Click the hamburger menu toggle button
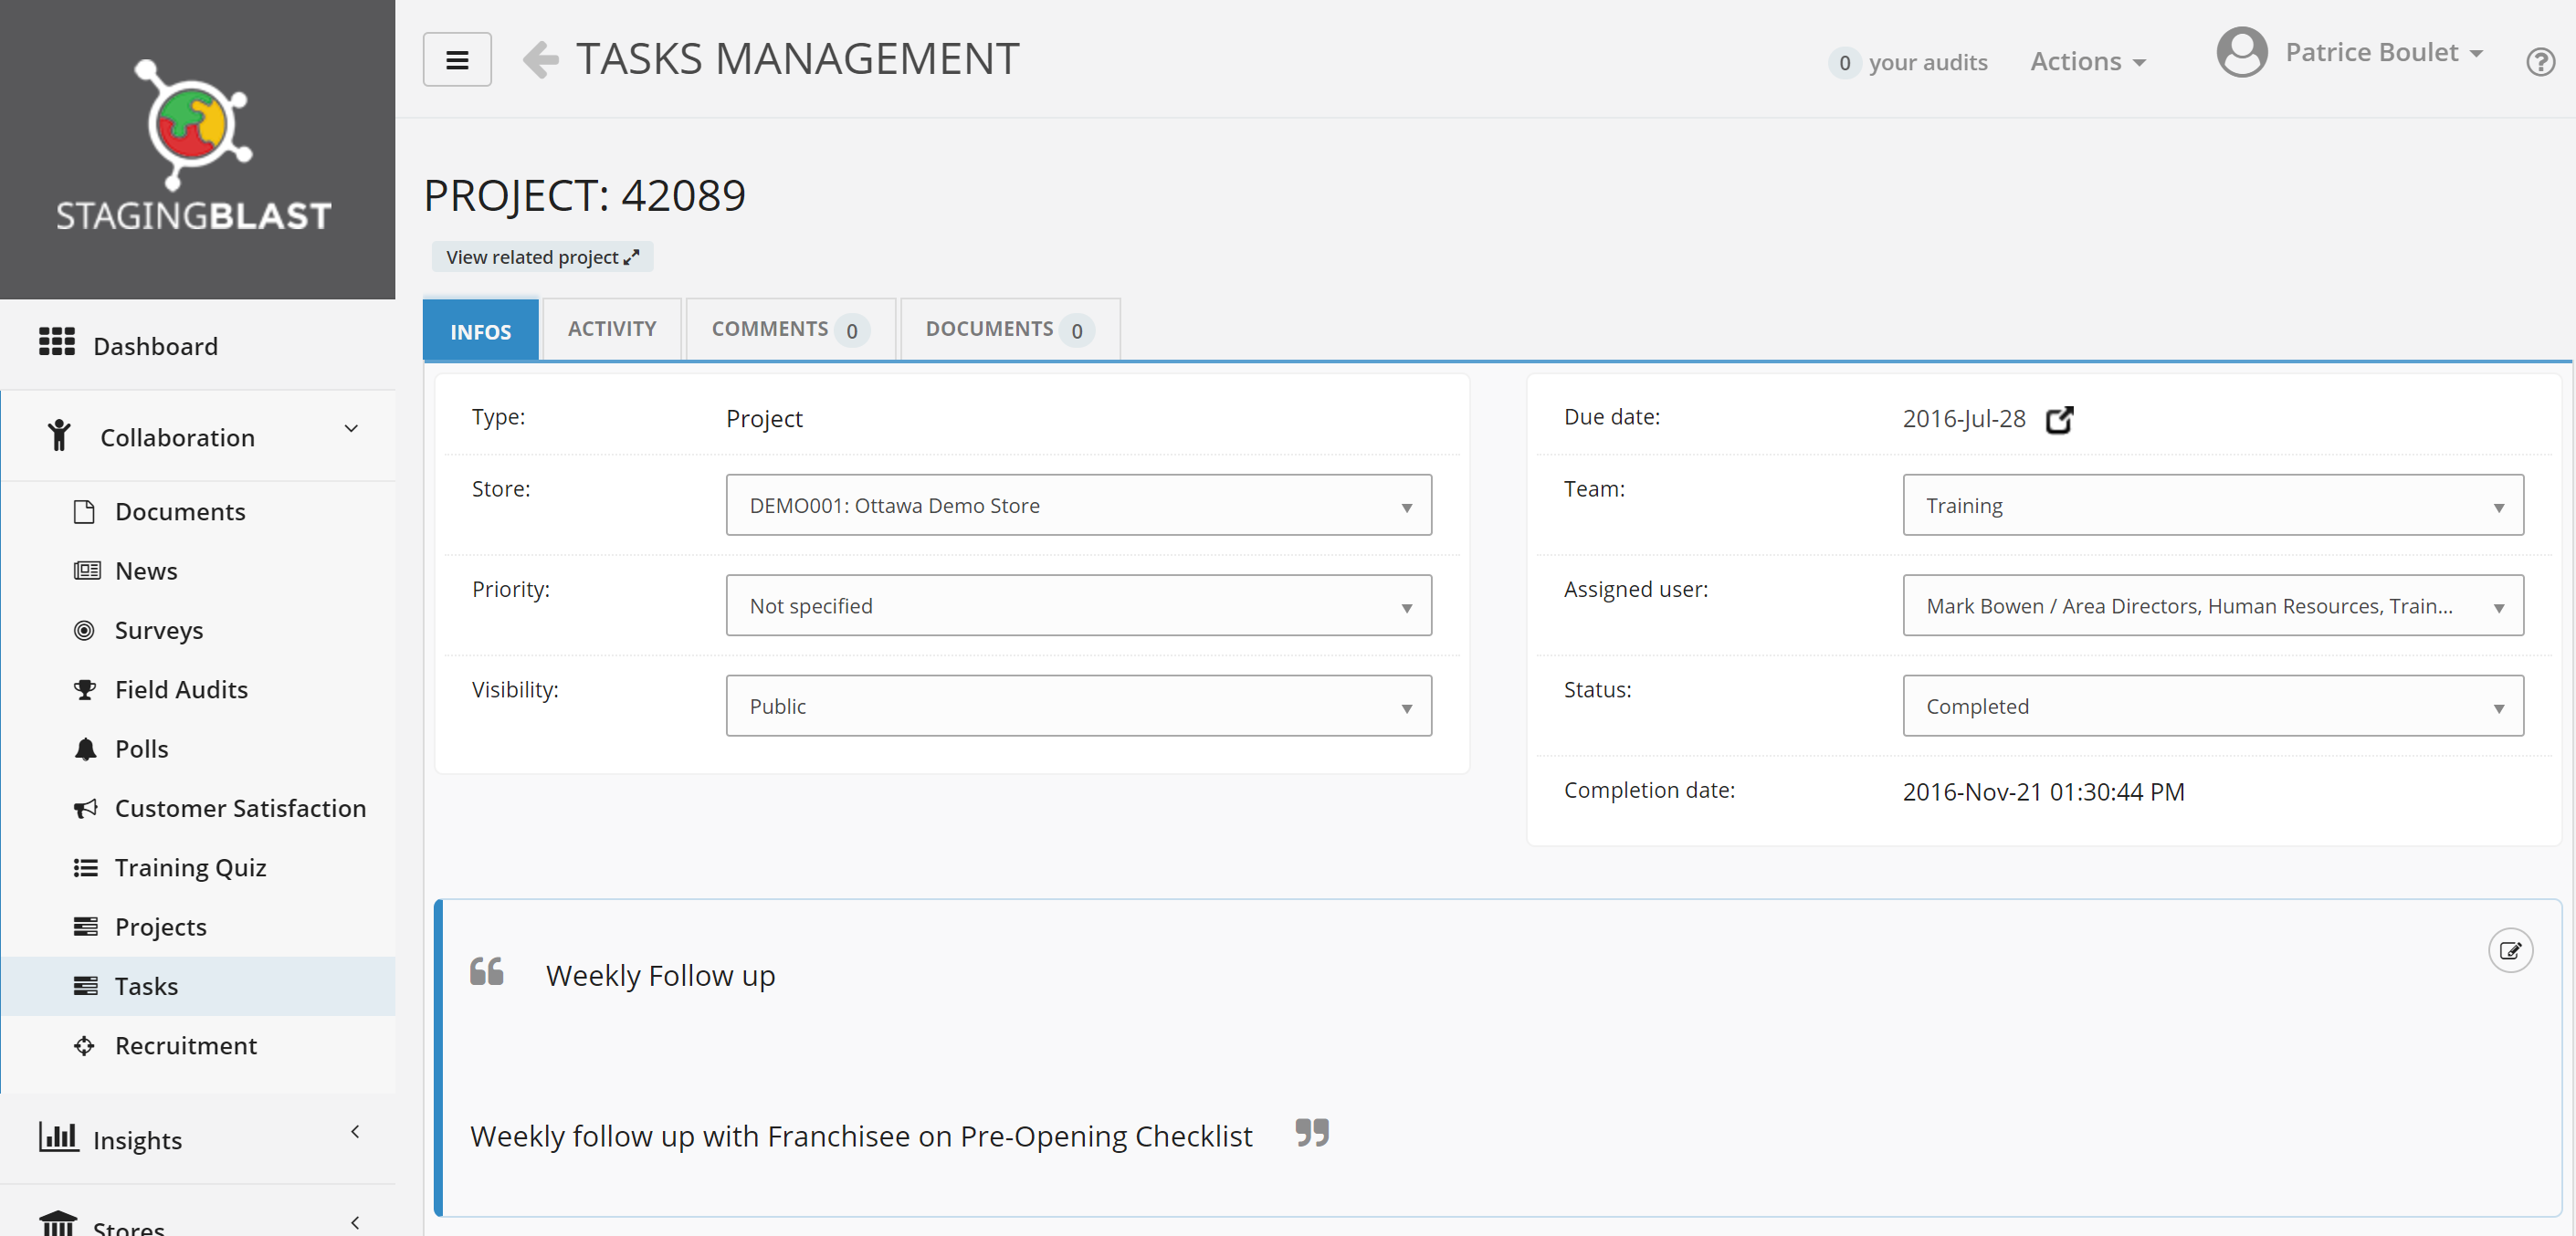 (x=457, y=60)
